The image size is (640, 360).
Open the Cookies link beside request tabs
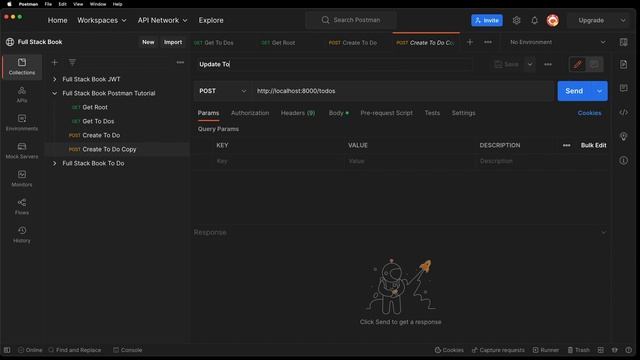click(x=589, y=113)
